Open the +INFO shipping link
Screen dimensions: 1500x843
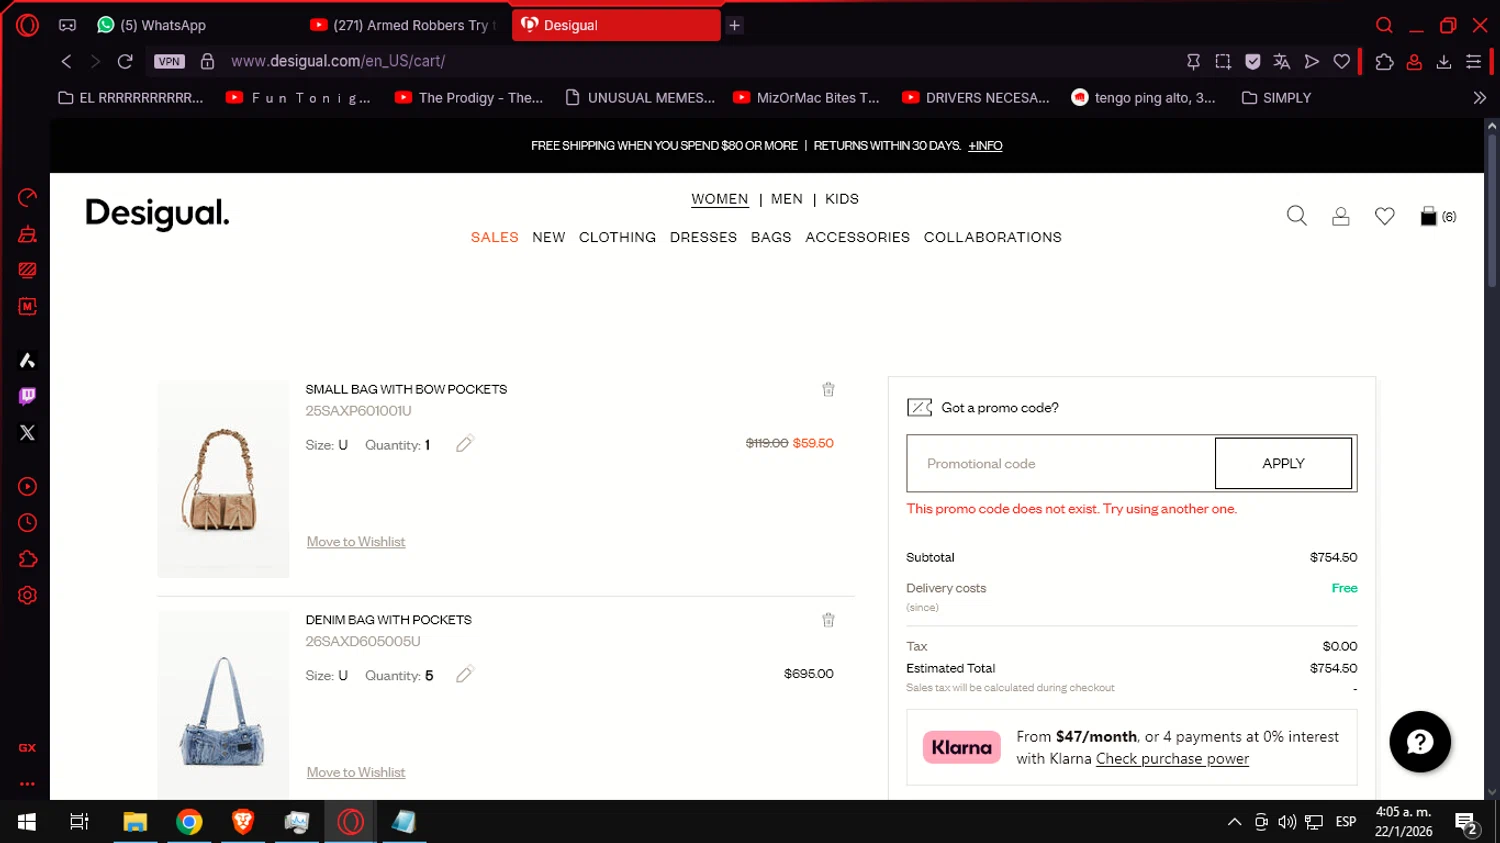pos(985,146)
